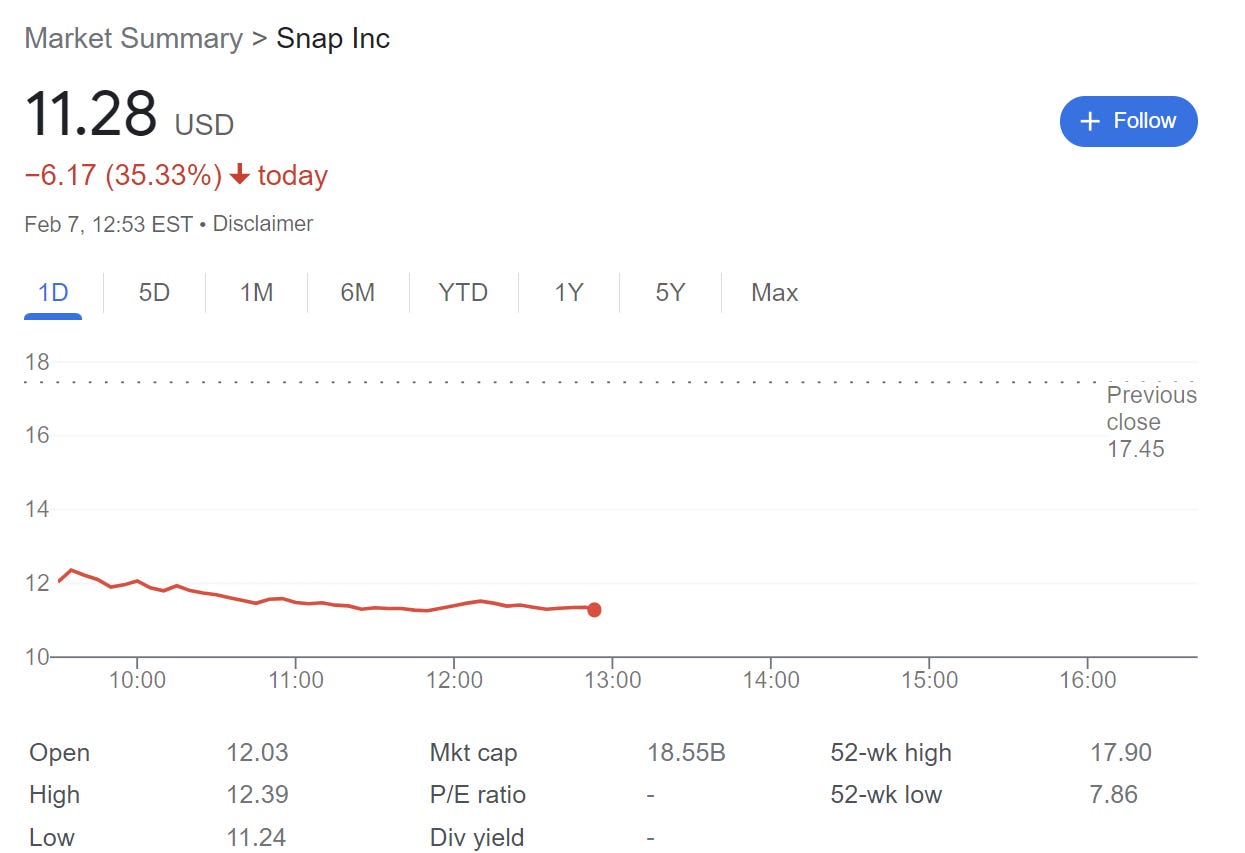Screen dimensions: 1245x853
Task: Switch to the 1Y range tab
Action: tap(569, 293)
